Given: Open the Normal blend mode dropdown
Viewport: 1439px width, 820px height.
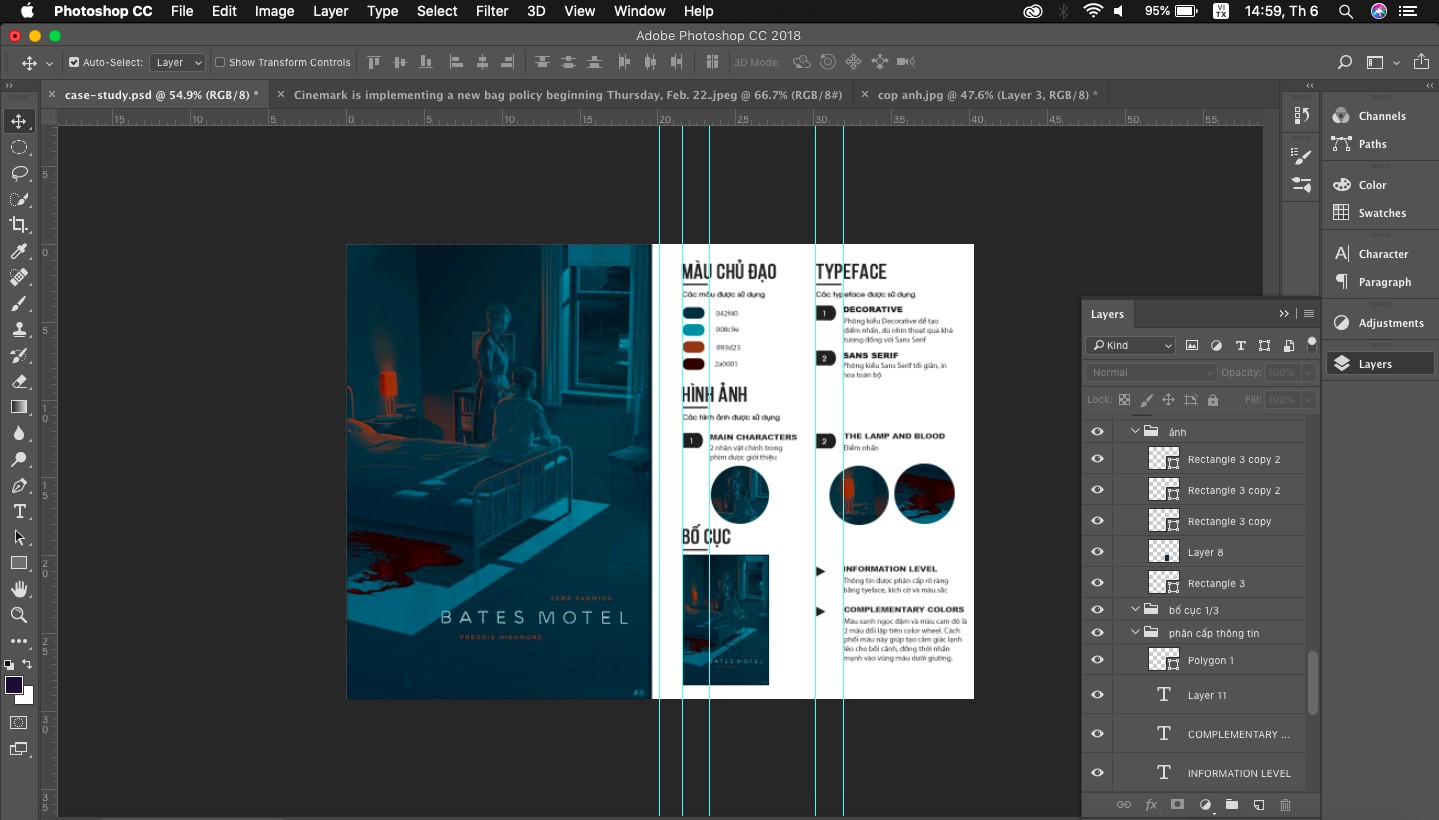Looking at the screenshot, I should coord(1151,372).
